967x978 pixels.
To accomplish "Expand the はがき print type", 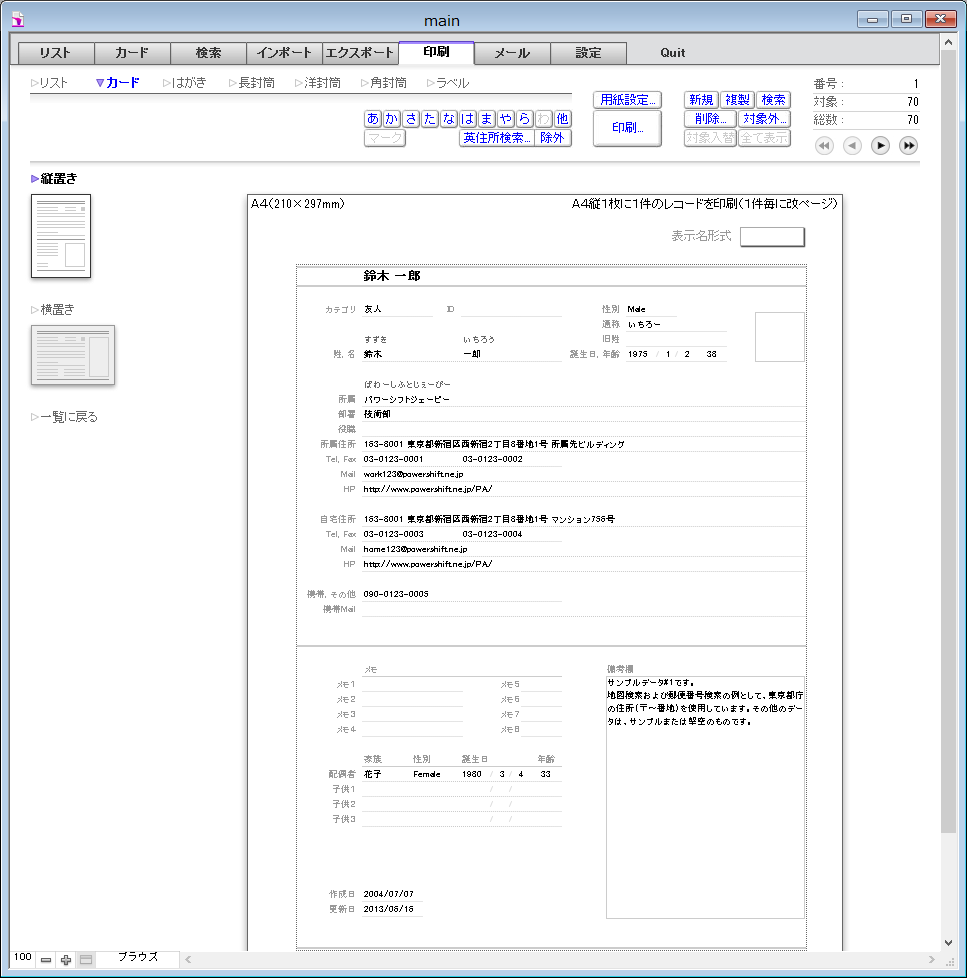I will click(x=186, y=83).
